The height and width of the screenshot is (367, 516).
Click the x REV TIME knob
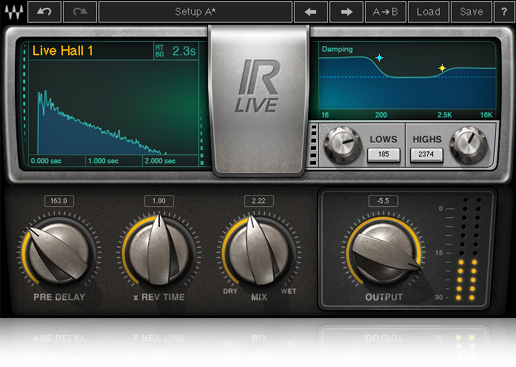pyautogui.click(x=159, y=253)
